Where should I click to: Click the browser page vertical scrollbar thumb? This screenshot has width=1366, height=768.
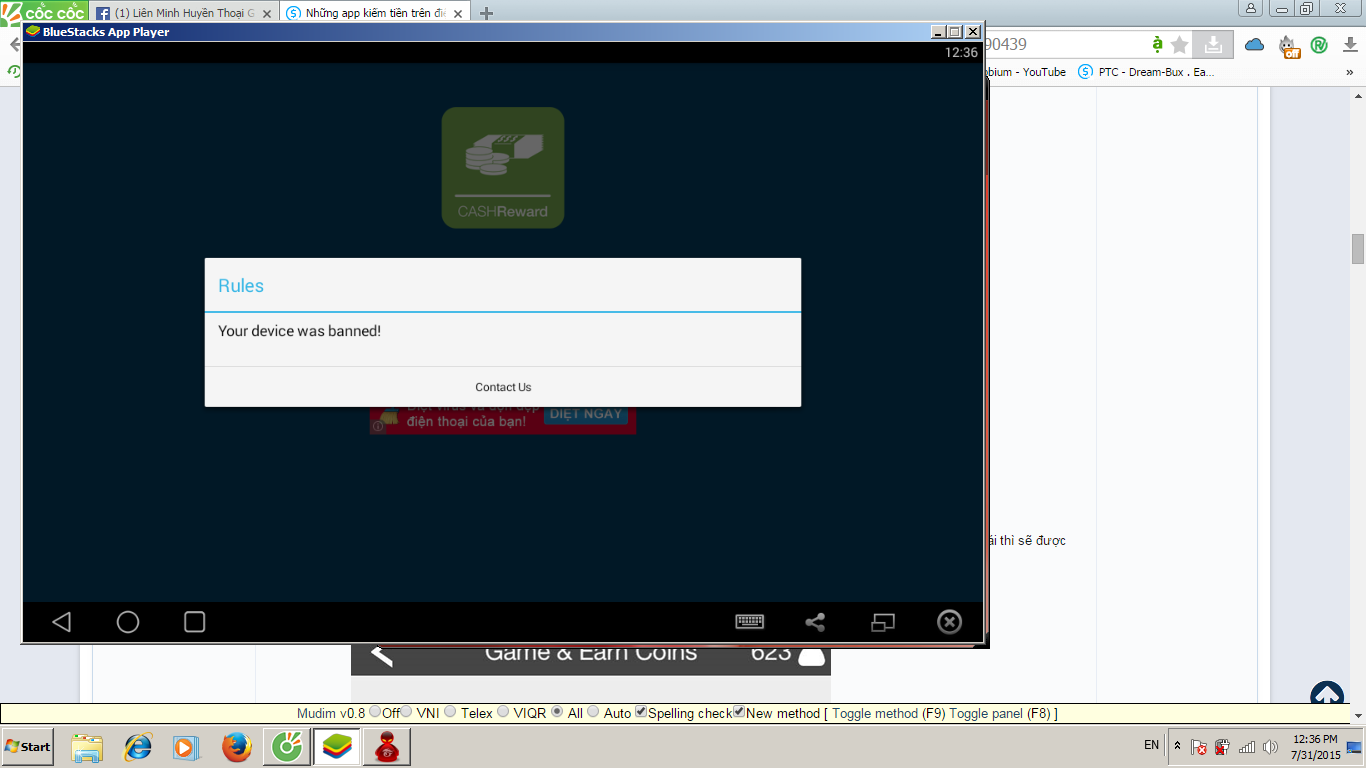1358,248
